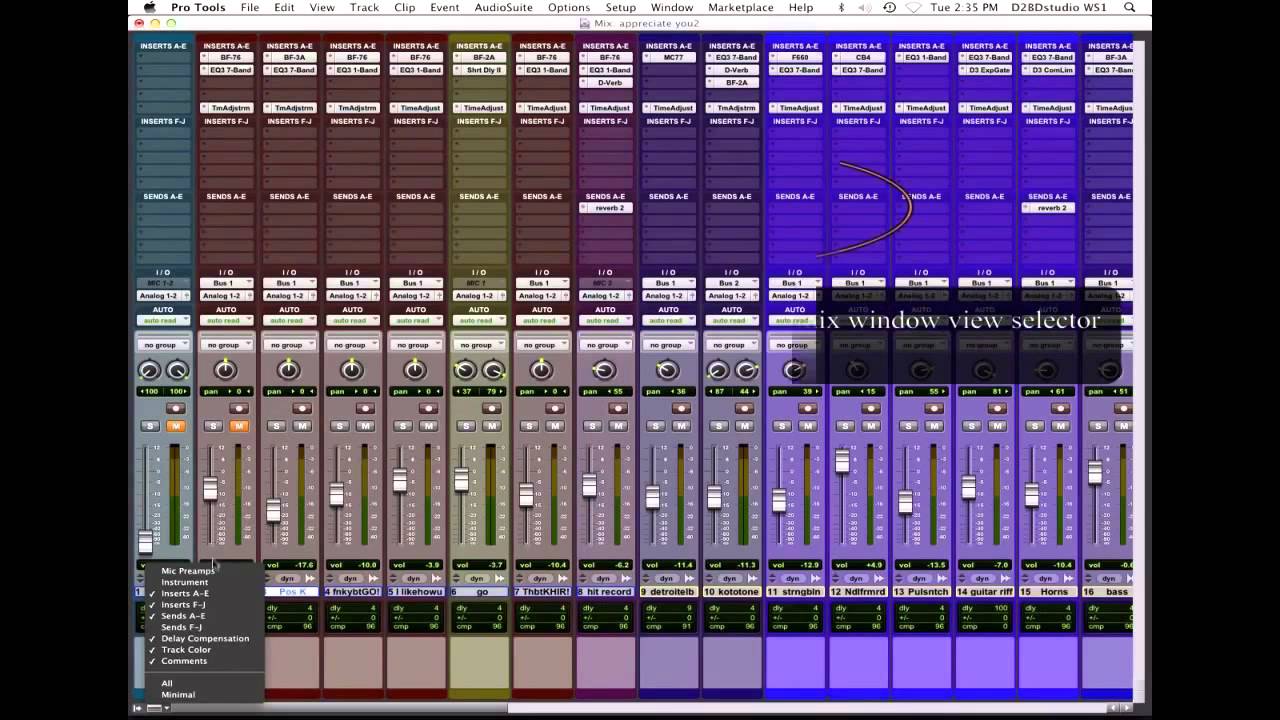Mute the 4 fnkybtGO! track
Viewport: 1280px width, 720px height.
(x=365, y=426)
